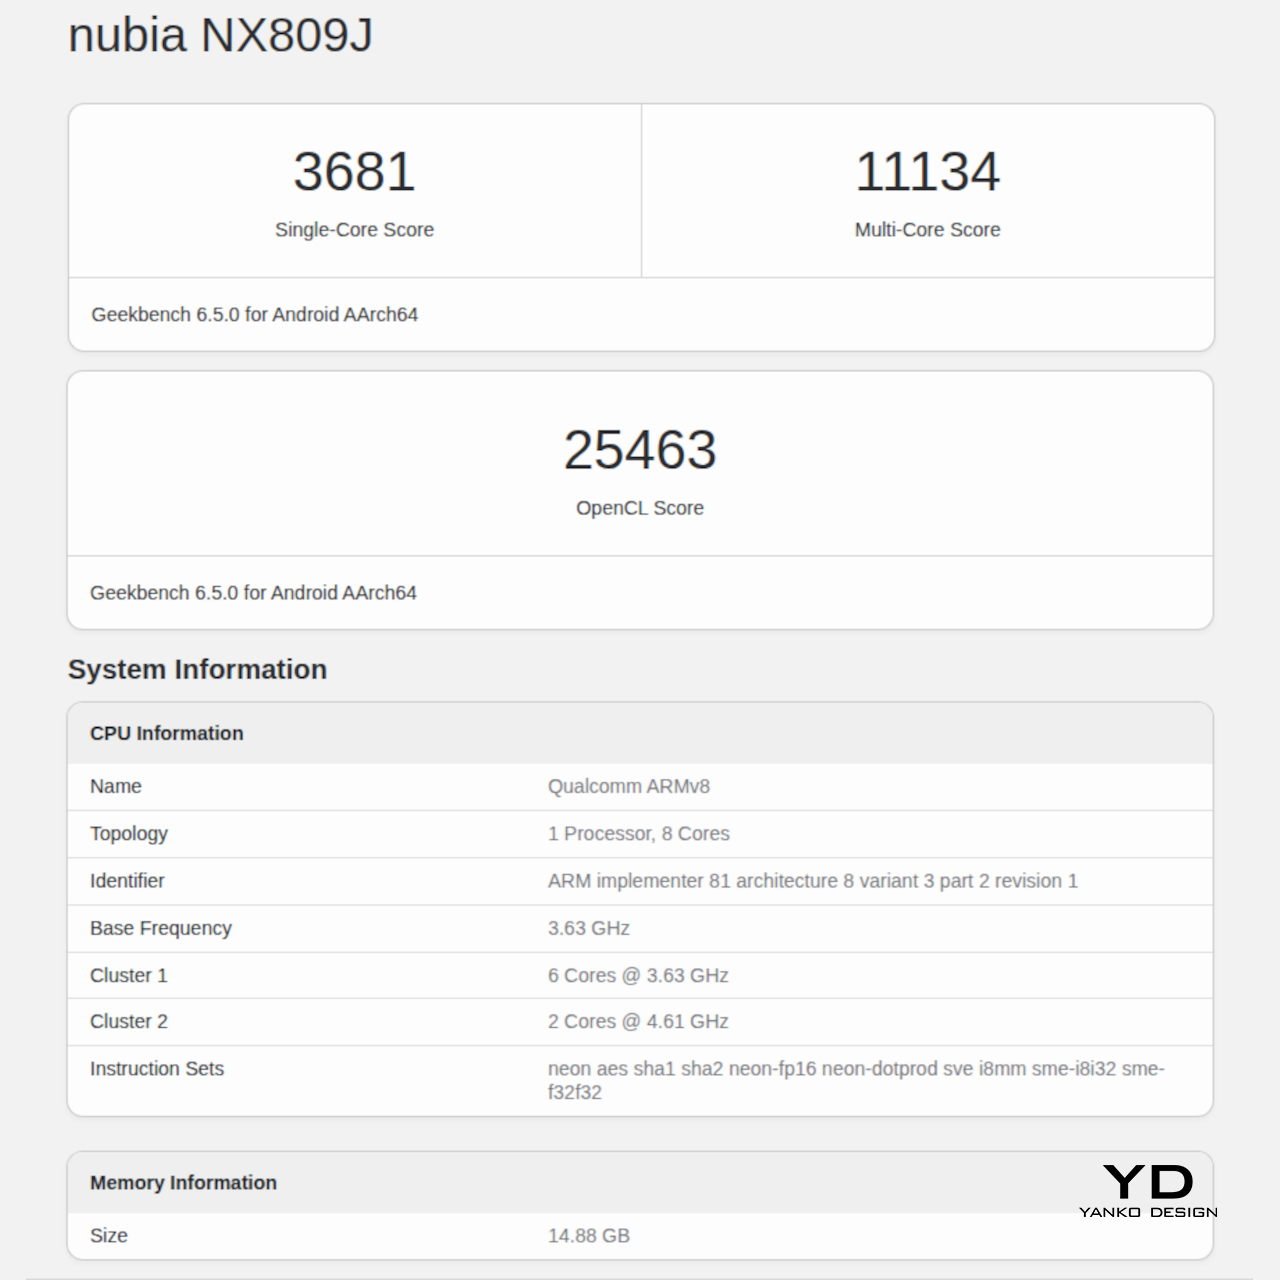This screenshot has width=1280, height=1280.
Task: Click Geekbench version text under CPU scores
Action: click(254, 315)
